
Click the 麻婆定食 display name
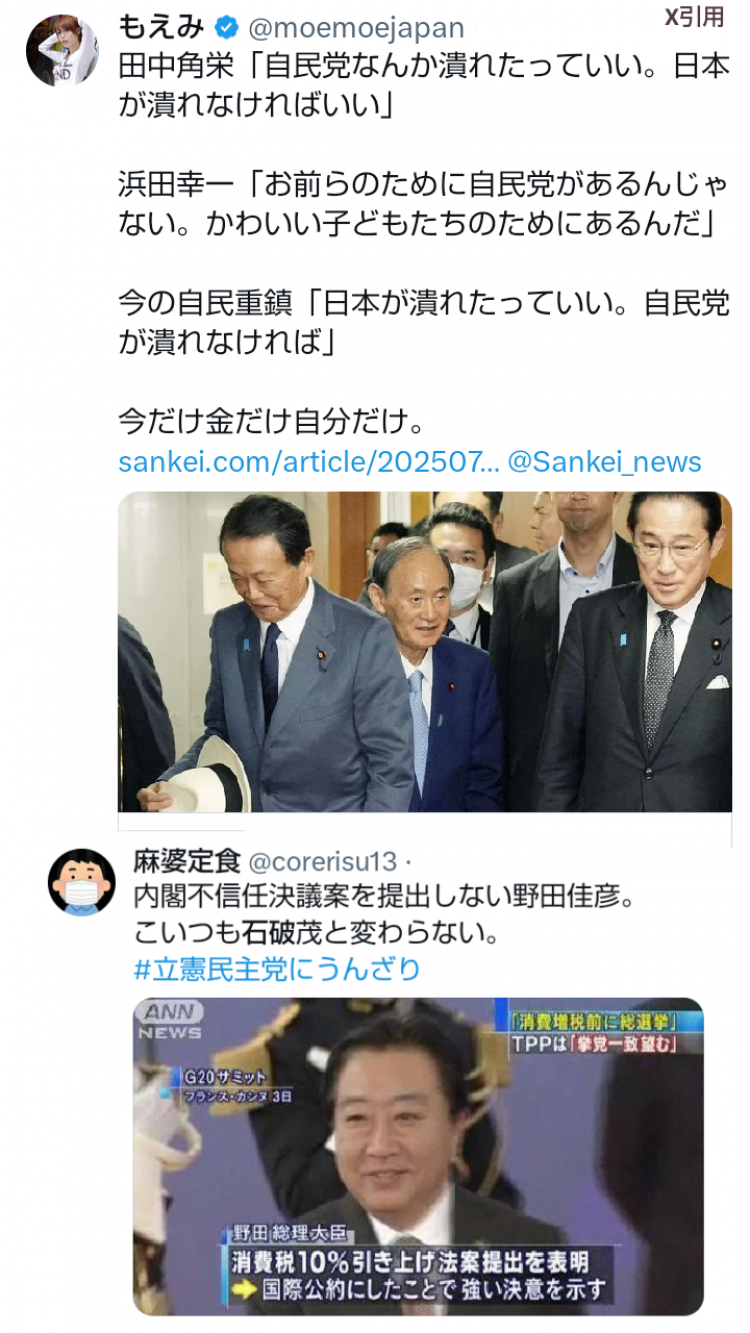click(x=185, y=861)
